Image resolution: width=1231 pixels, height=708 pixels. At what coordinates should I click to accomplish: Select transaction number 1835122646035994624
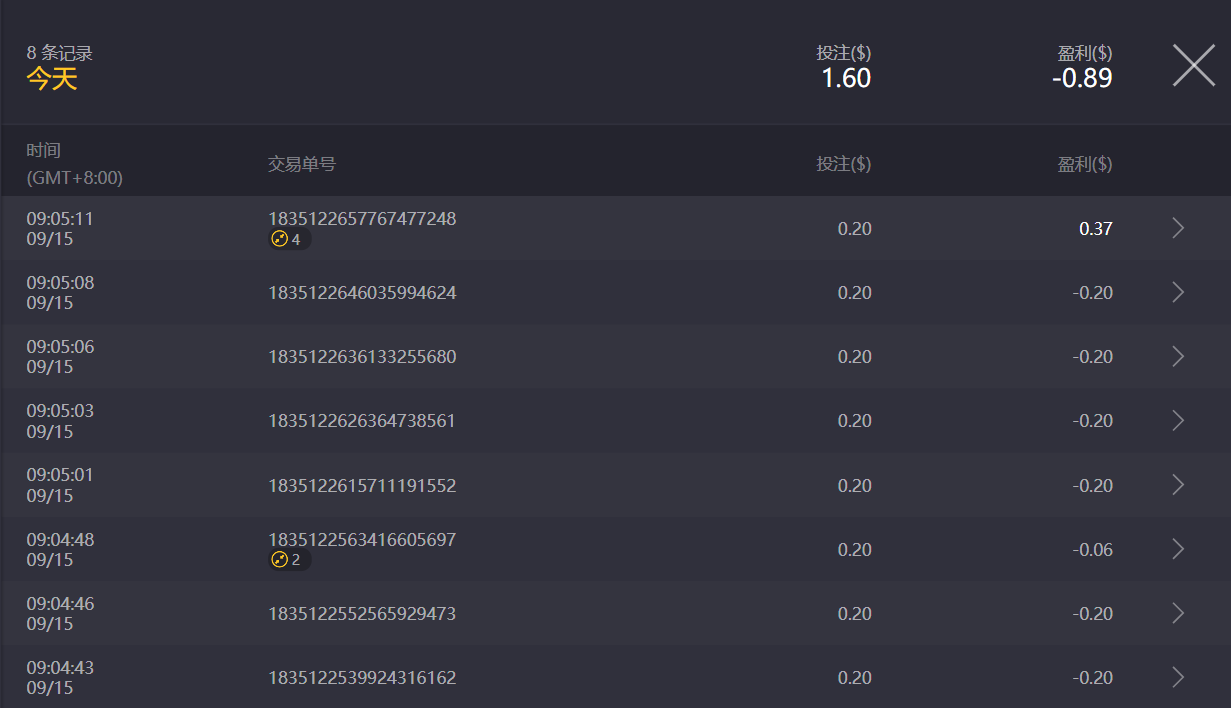362,293
